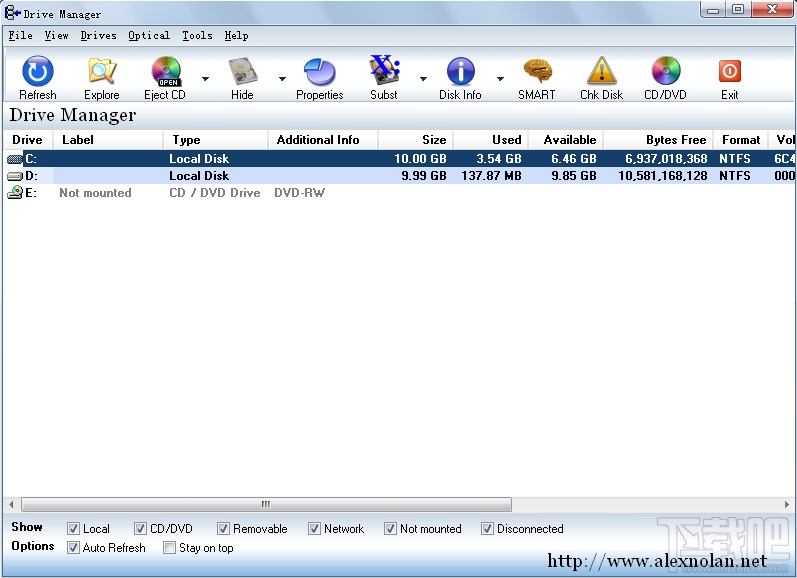Open the Optical menu
This screenshot has height=578, width=797.
point(148,36)
